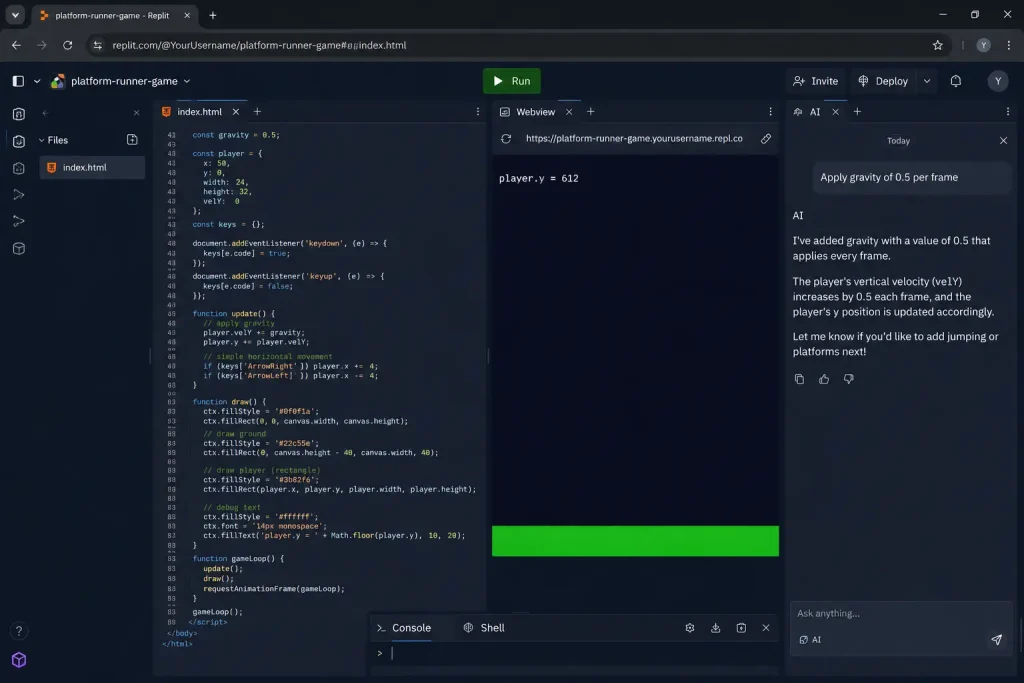Open the dropdown arrow beside sidebar toggle
This screenshot has height=683, width=1024.
37,81
